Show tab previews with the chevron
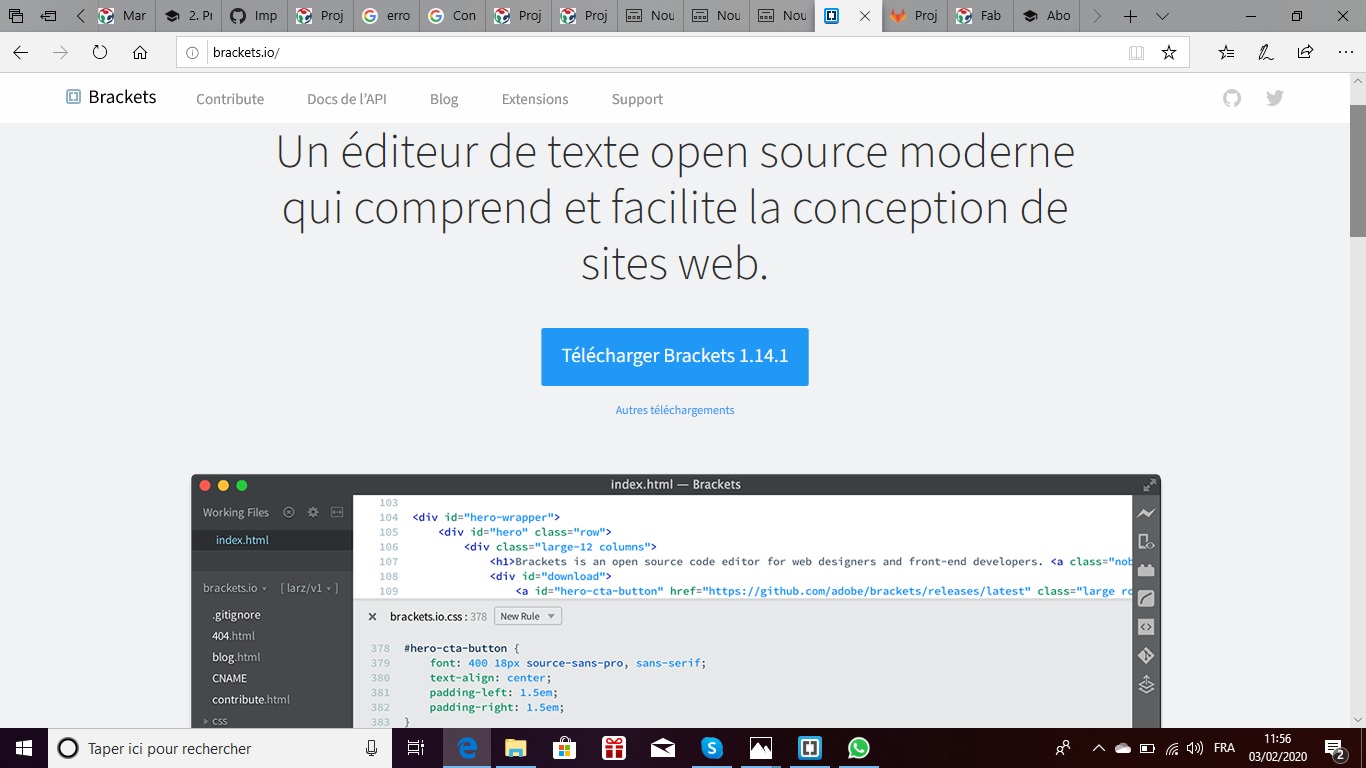The height and width of the screenshot is (768, 1366). (1162, 16)
